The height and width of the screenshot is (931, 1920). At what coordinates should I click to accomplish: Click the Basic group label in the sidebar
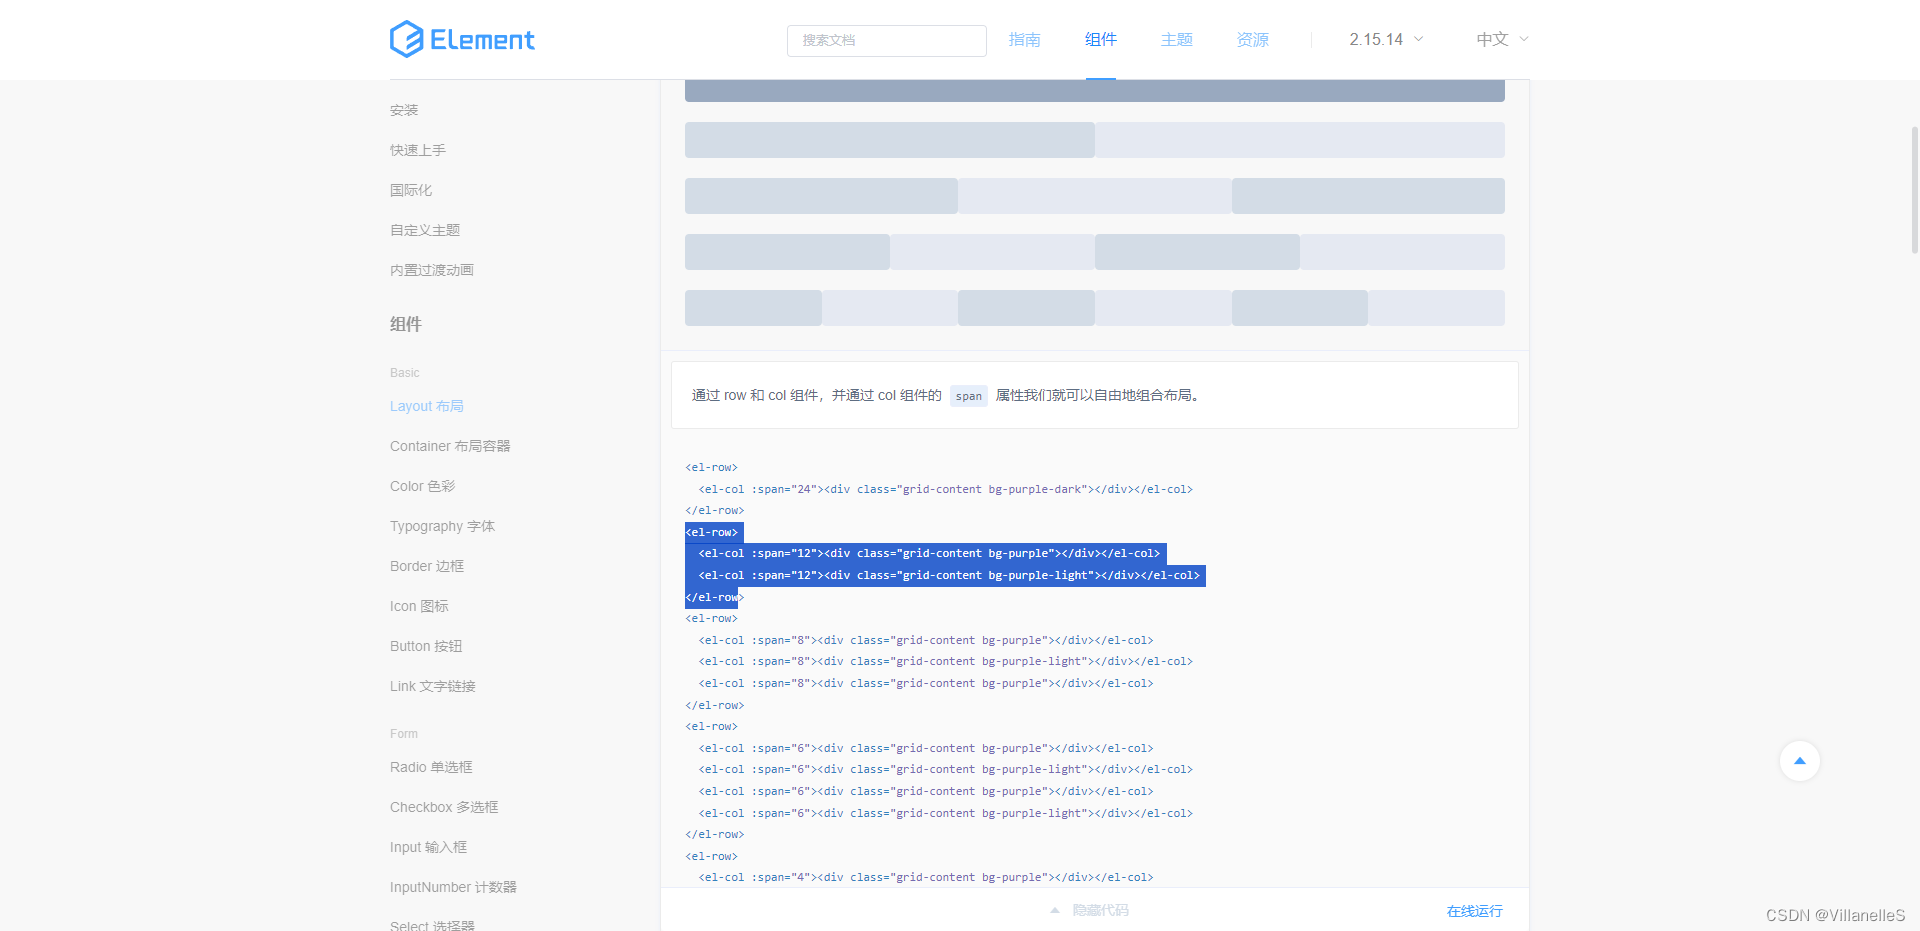point(405,373)
